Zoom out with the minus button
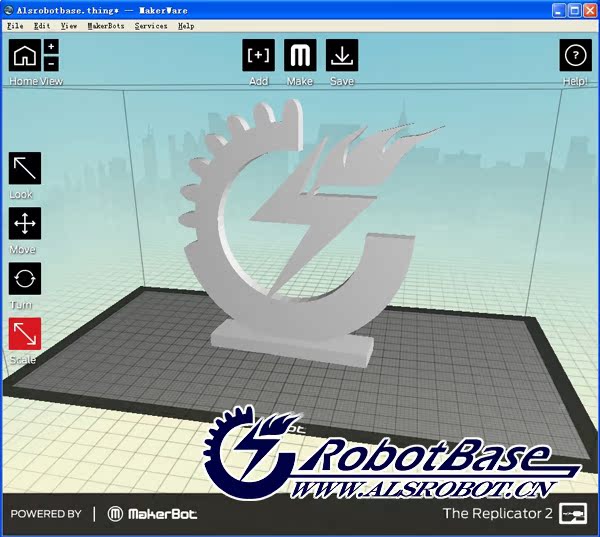600x537 pixels. coord(51,64)
